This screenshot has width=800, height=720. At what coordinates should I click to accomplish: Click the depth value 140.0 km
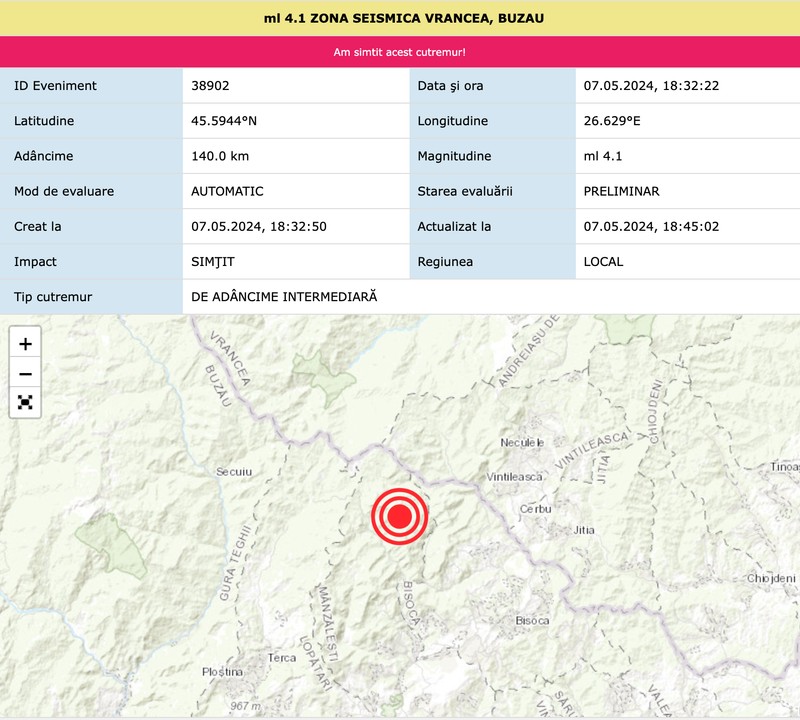tap(220, 156)
